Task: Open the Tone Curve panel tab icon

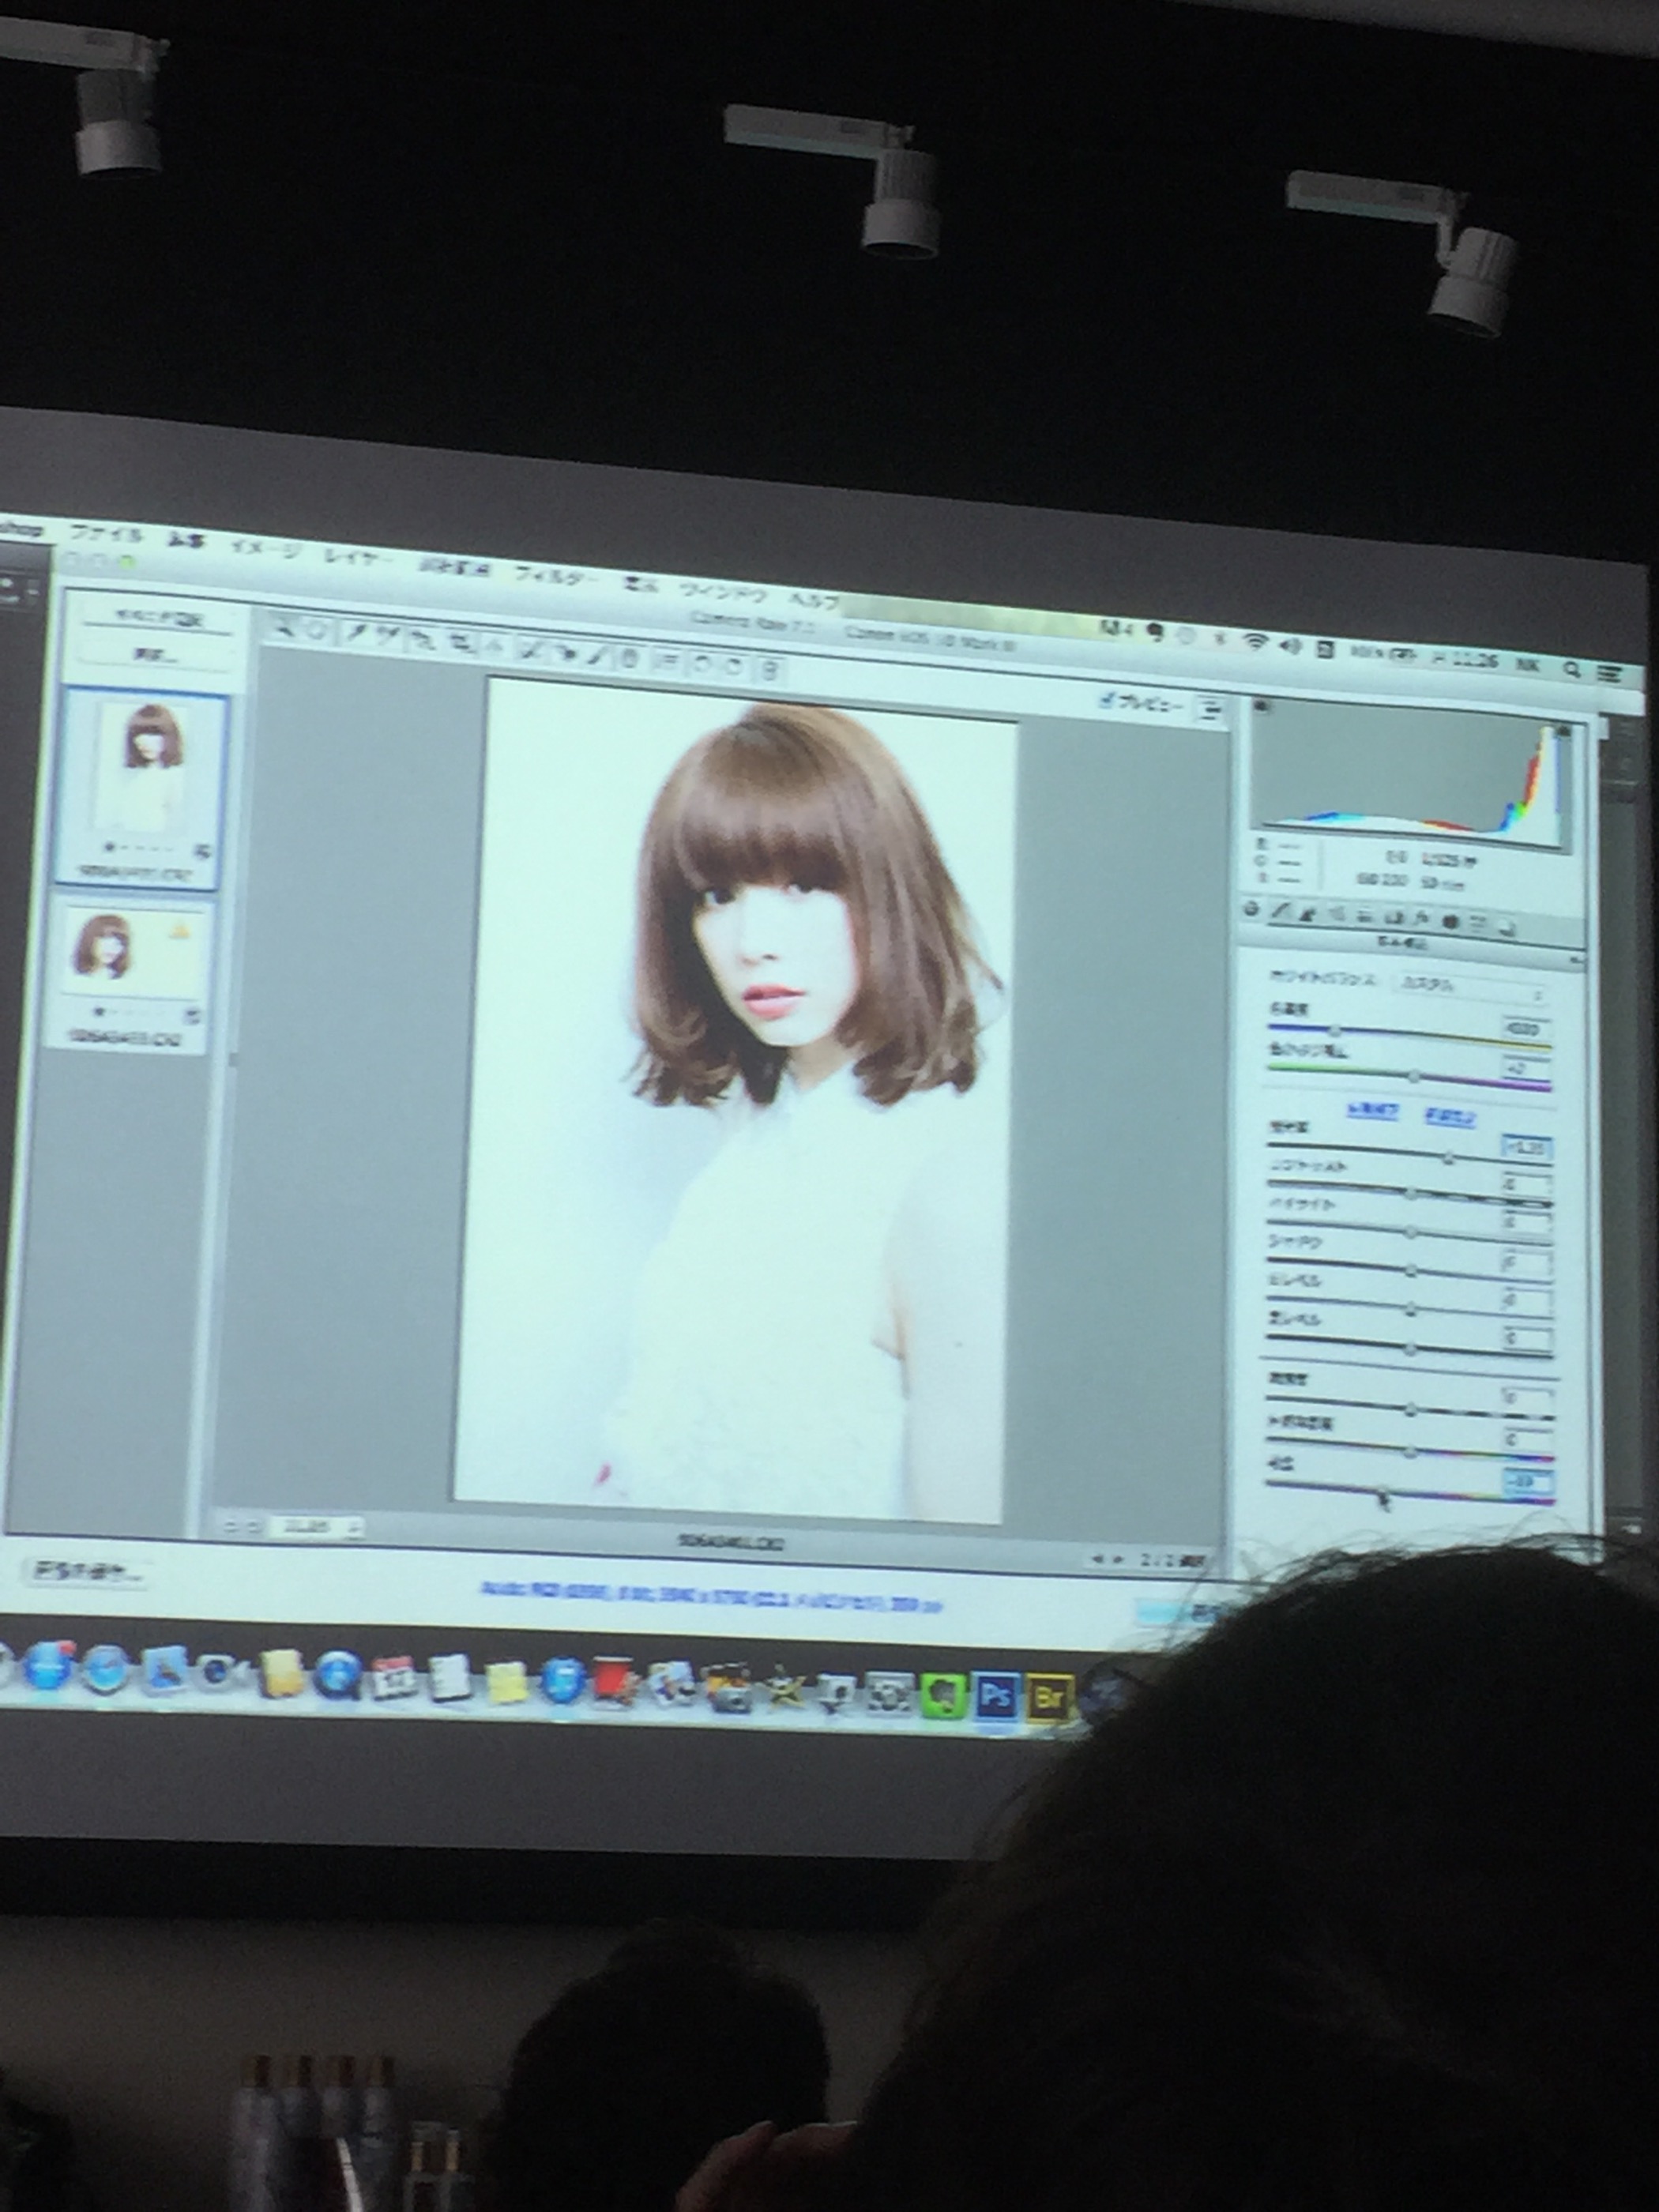Action: click(x=1281, y=911)
